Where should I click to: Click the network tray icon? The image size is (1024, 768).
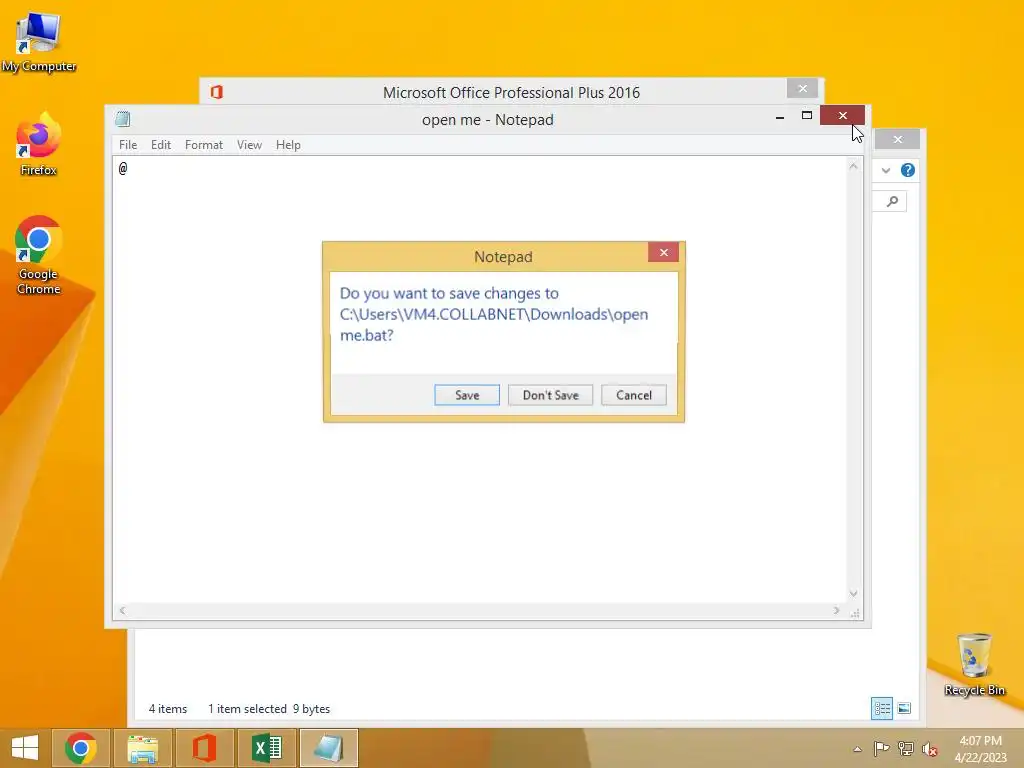click(x=905, y=748)
